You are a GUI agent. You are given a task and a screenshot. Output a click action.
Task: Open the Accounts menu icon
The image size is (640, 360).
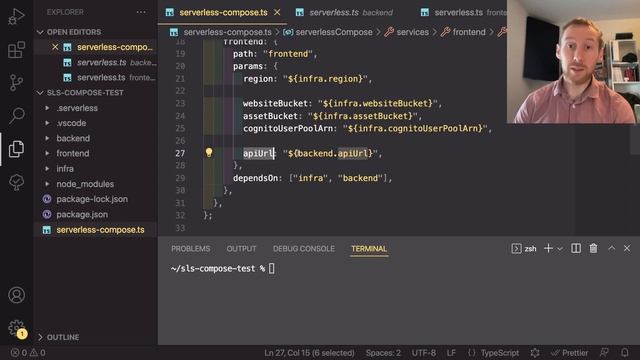[x=16, y=295]
